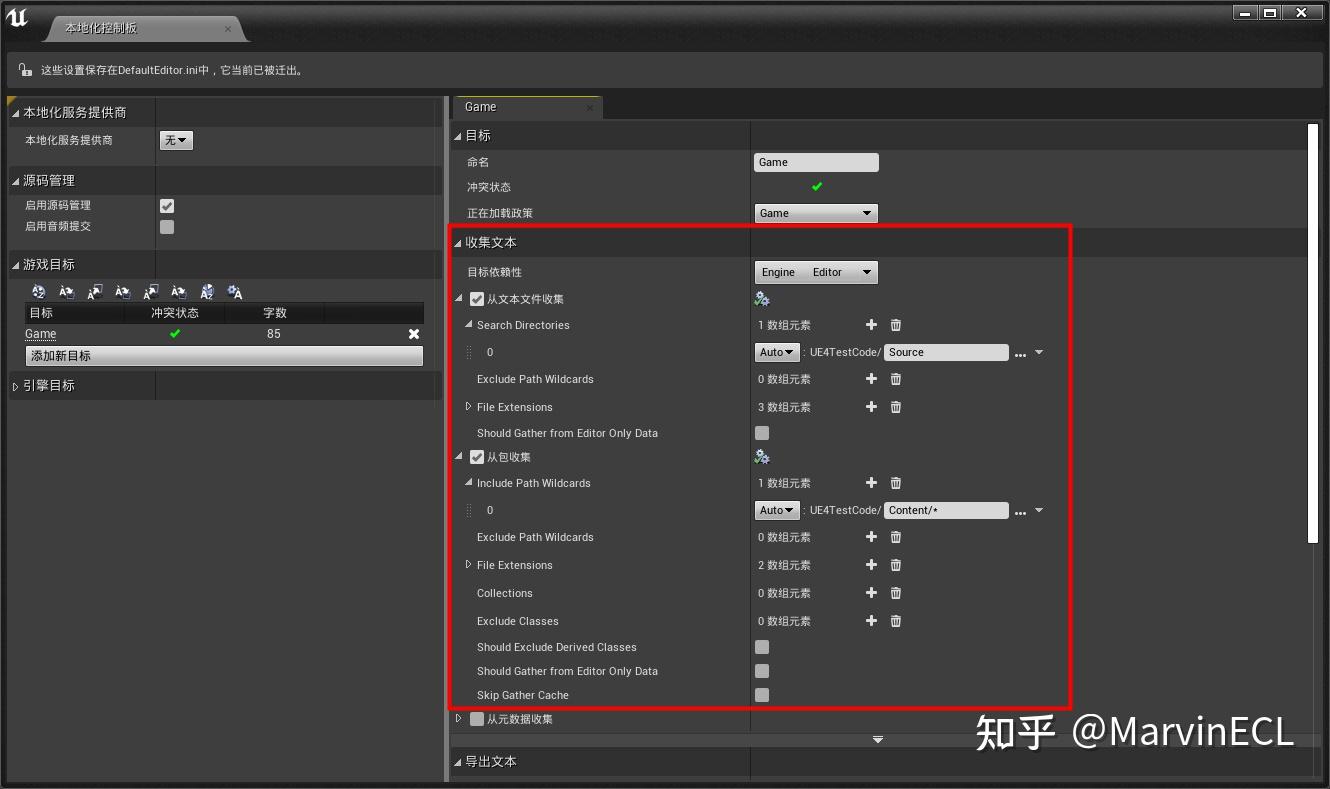Screen dimensions: 1330x789
Task: Click the gather settings icon beside 从文本文件收集
Action: [x=761, y=298]
